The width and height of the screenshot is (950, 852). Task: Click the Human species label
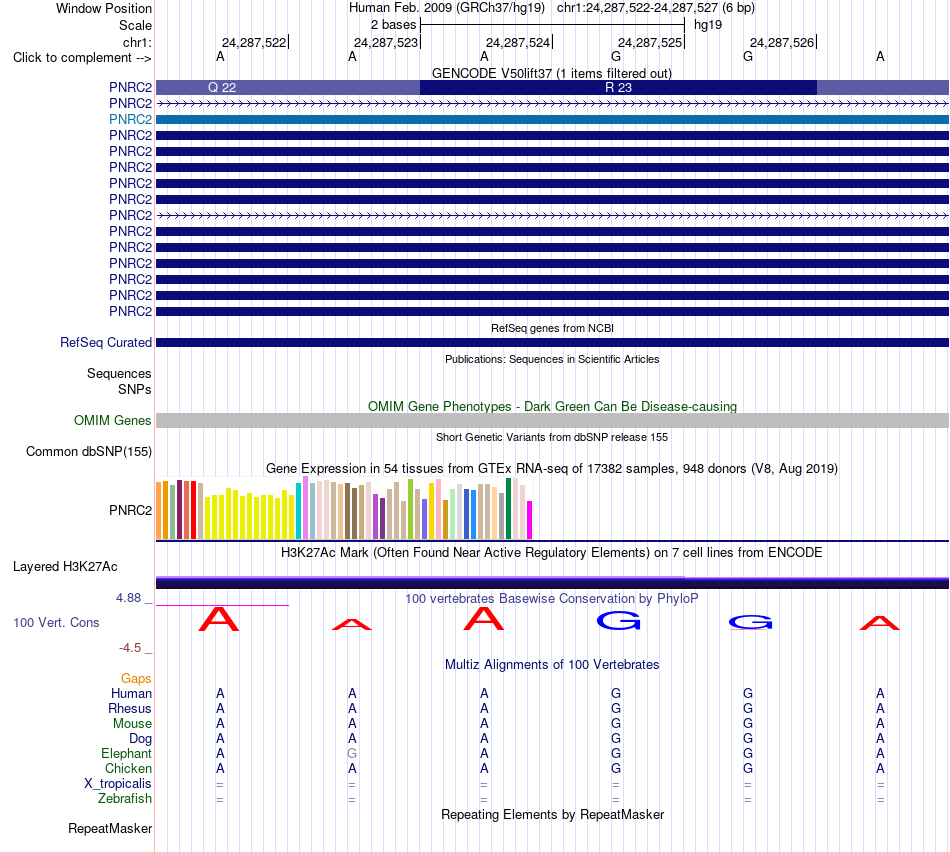[x=131, y=693]
